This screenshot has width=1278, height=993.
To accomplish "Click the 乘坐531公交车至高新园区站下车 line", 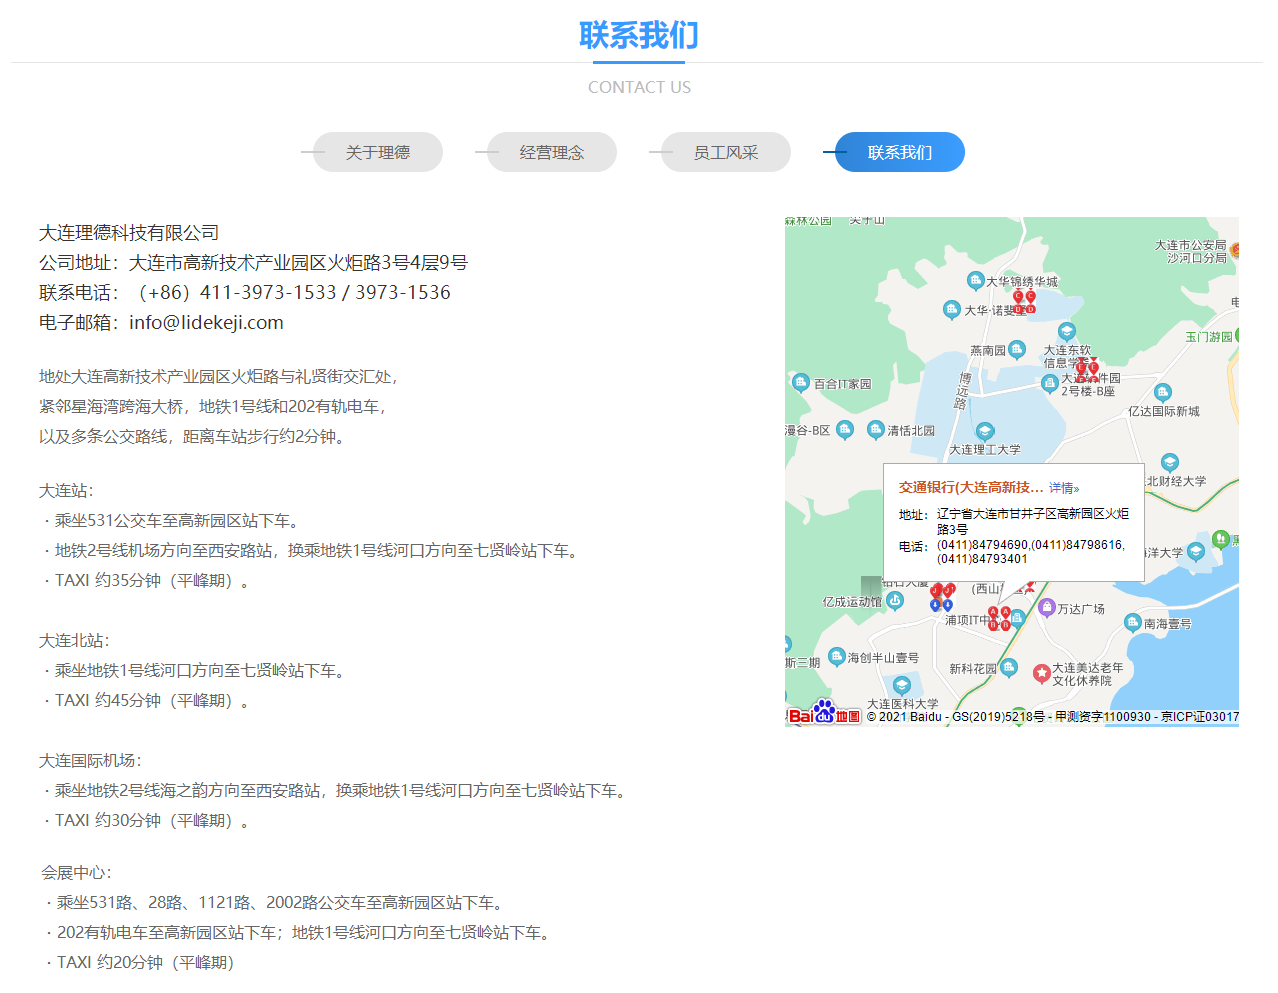I will 172,520.
